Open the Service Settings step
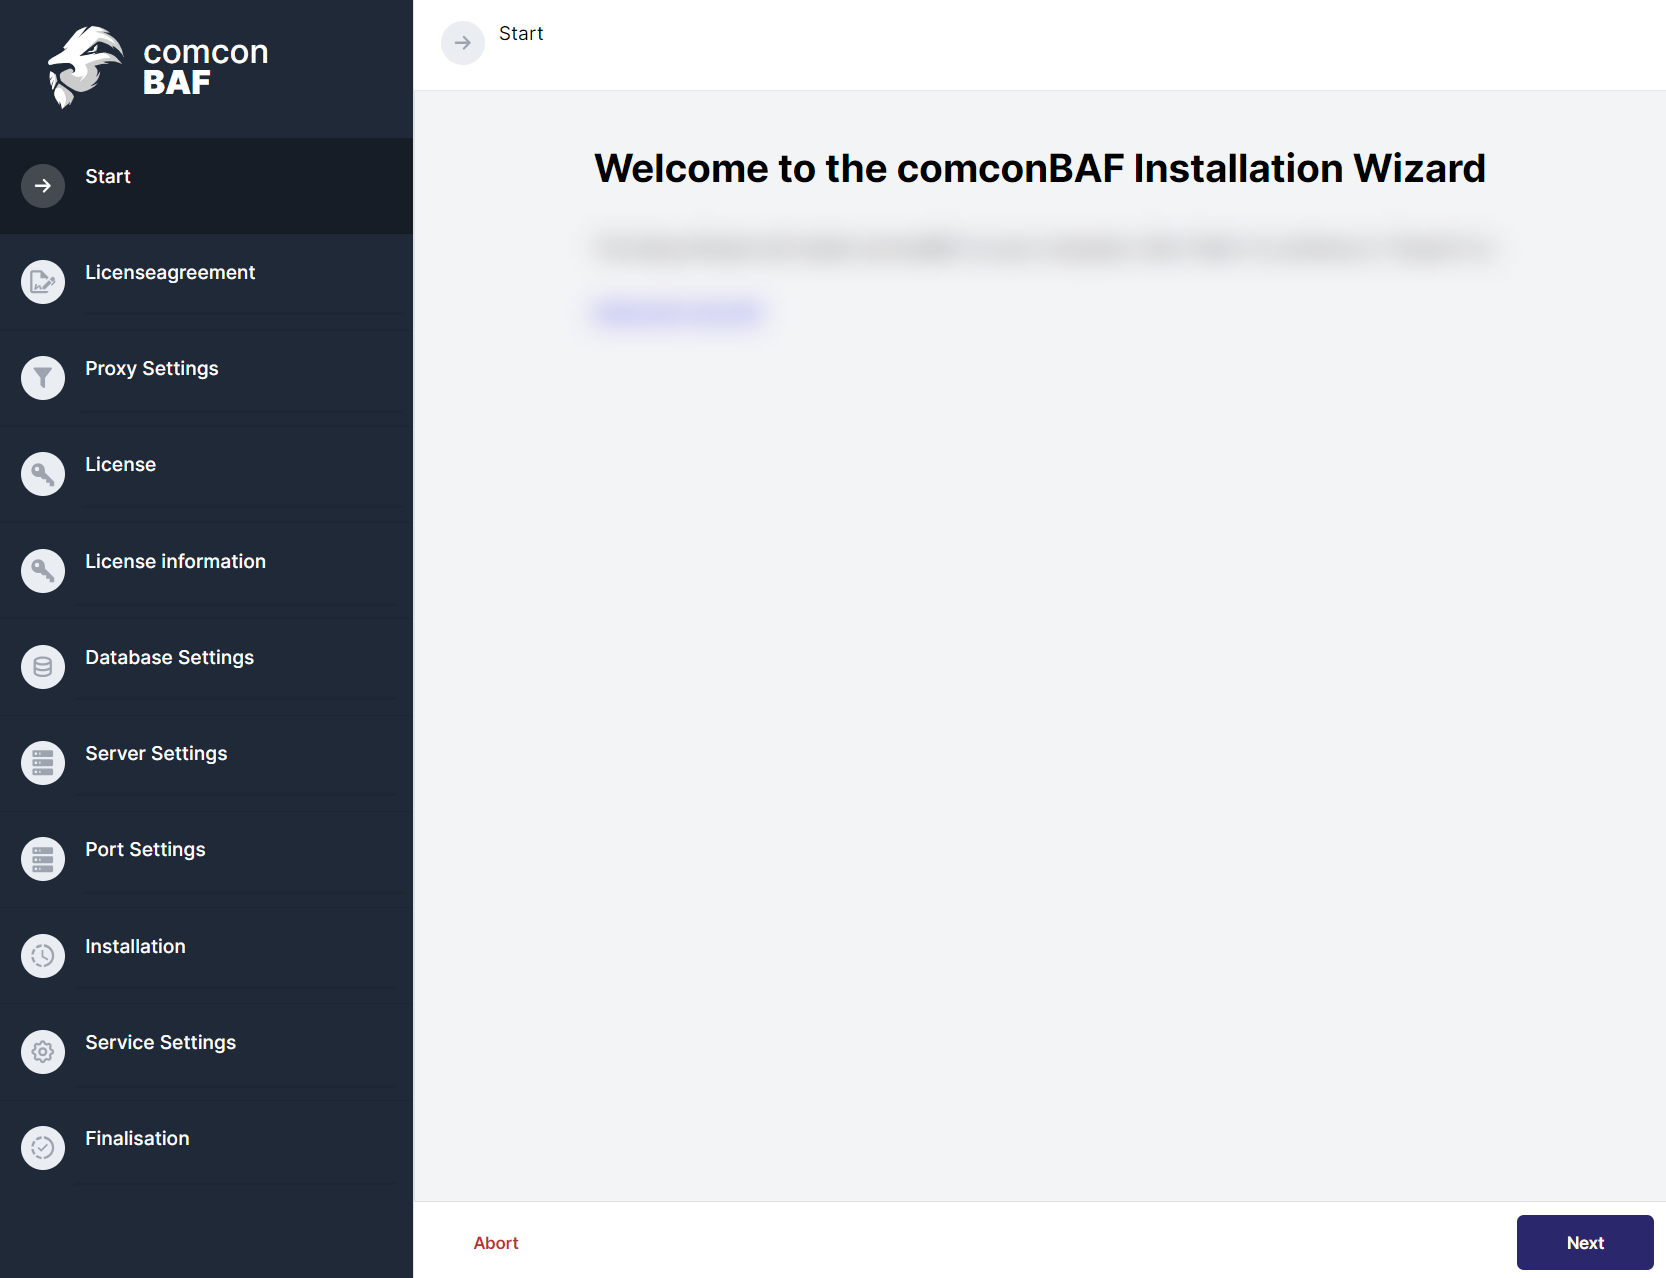Screen dimensions: 1666x1278 [161, 1042]
